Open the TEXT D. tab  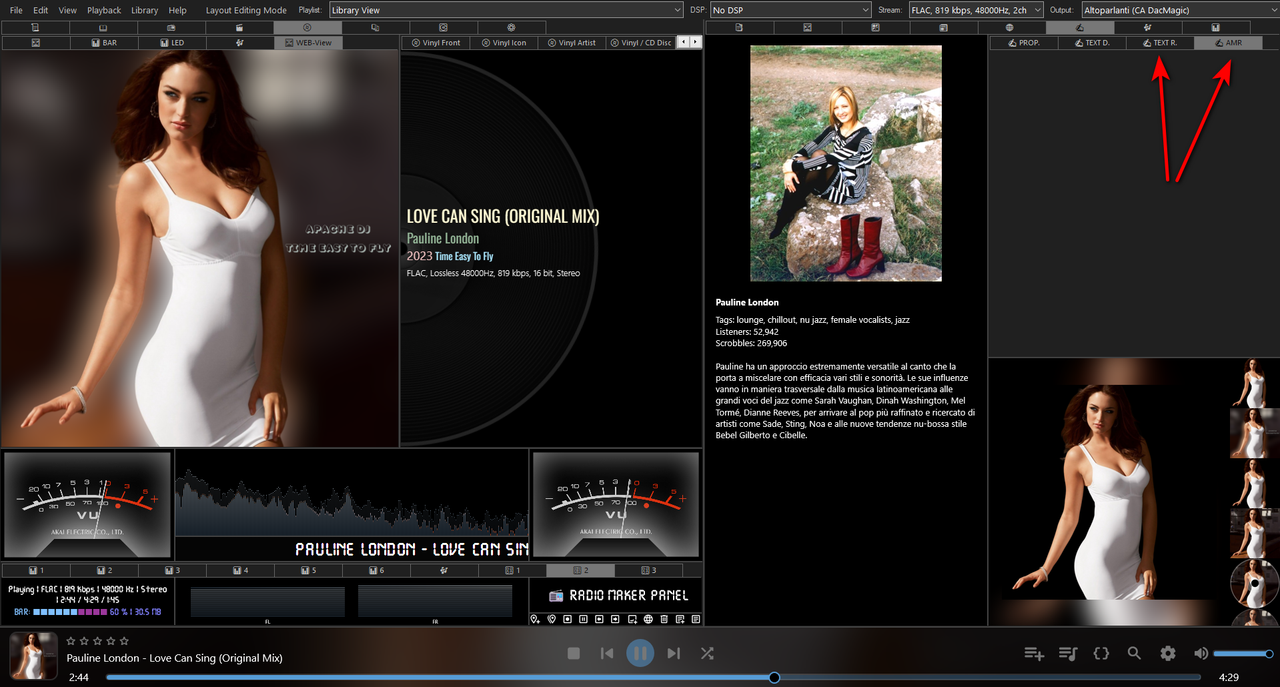pyautogui.click(x=1092, y=43)
